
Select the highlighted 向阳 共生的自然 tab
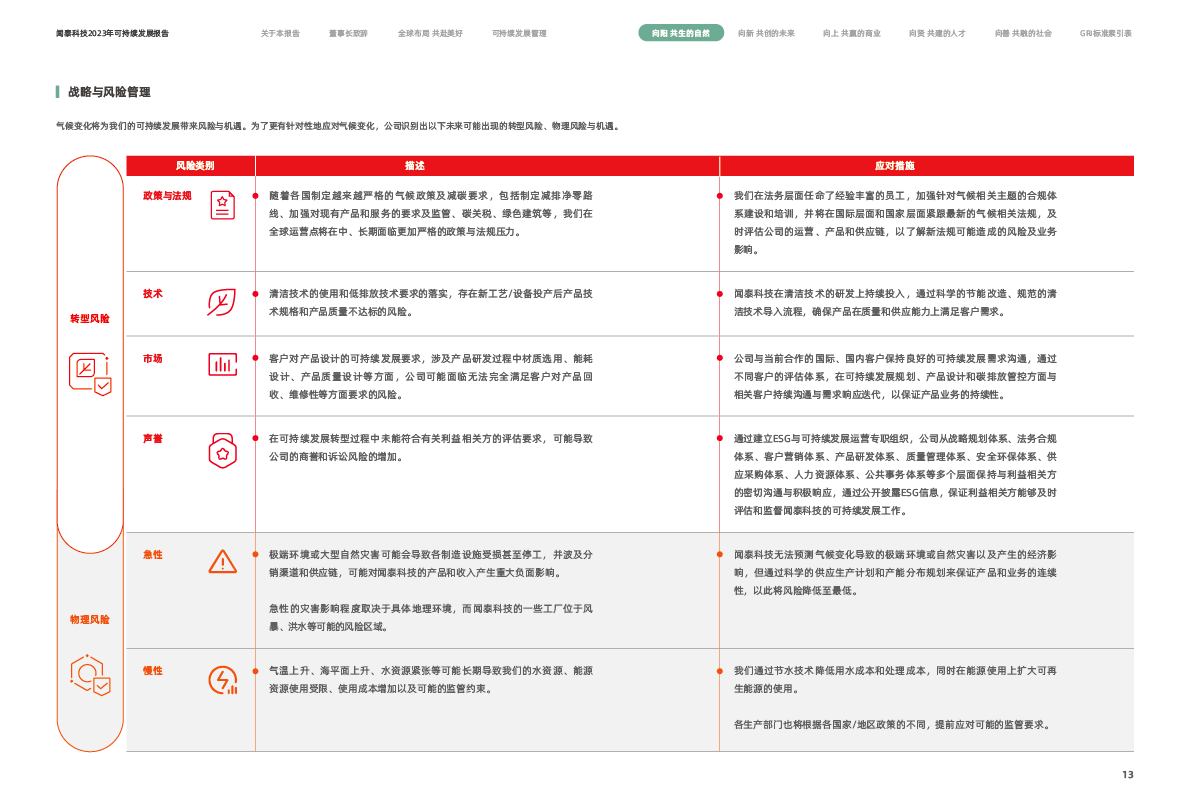pyautogui.click(x=681, y=33)
